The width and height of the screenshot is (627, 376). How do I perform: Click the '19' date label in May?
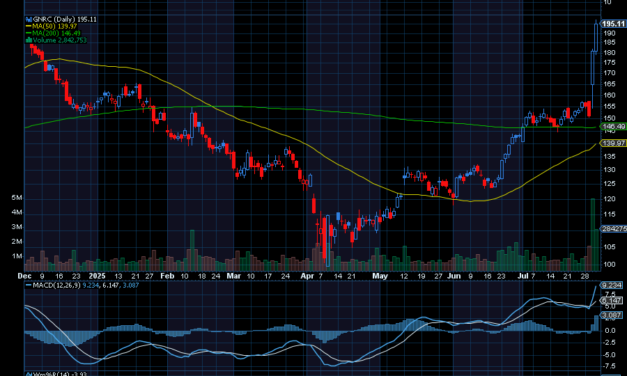421,276
